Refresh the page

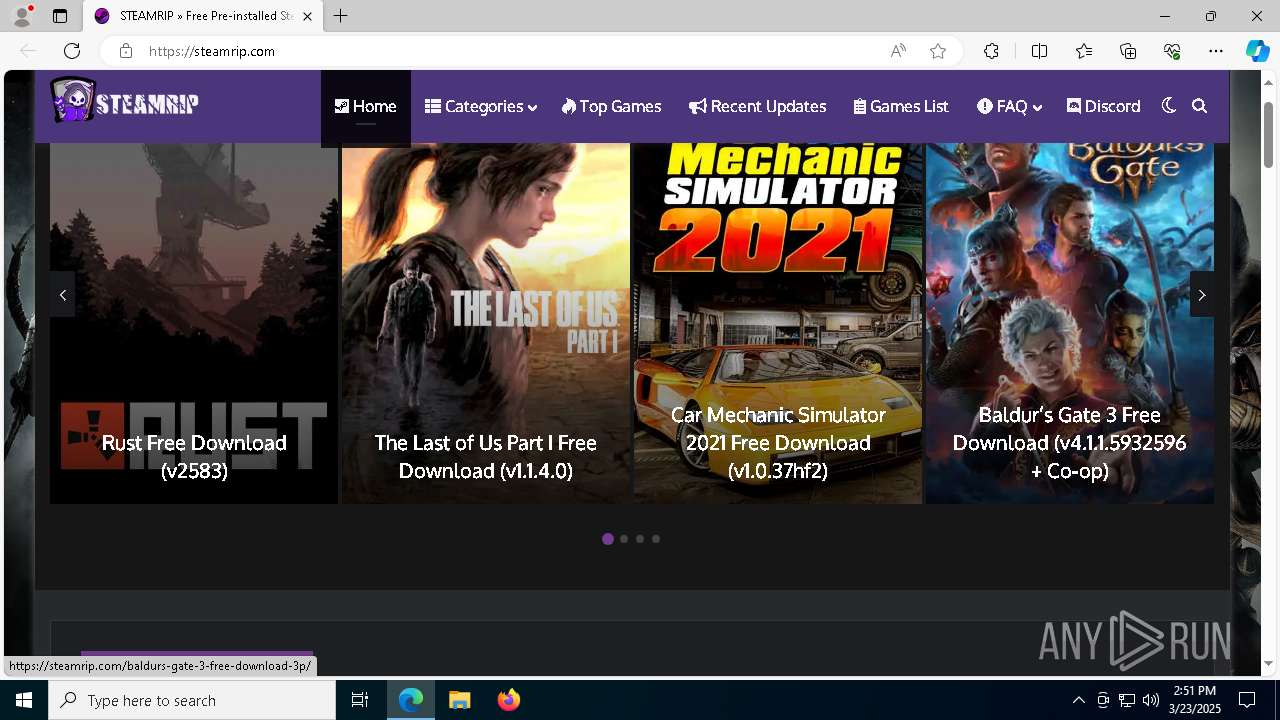coord(72,51)
